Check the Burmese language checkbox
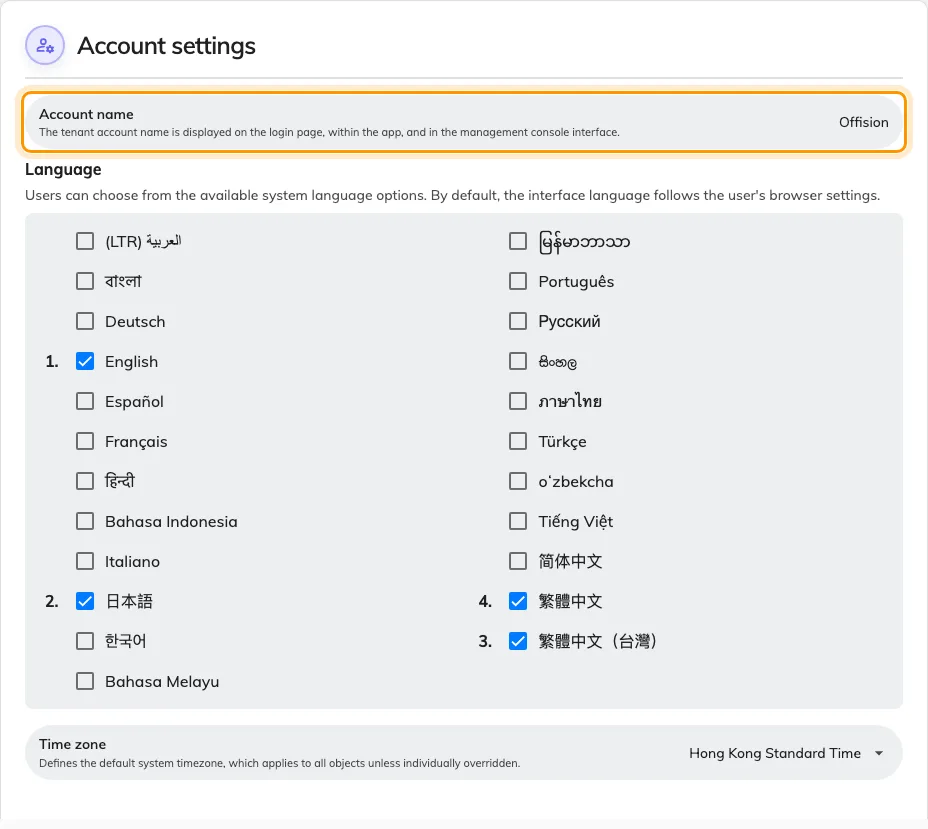This screenshot has height=829, width=928. point(518,241)
